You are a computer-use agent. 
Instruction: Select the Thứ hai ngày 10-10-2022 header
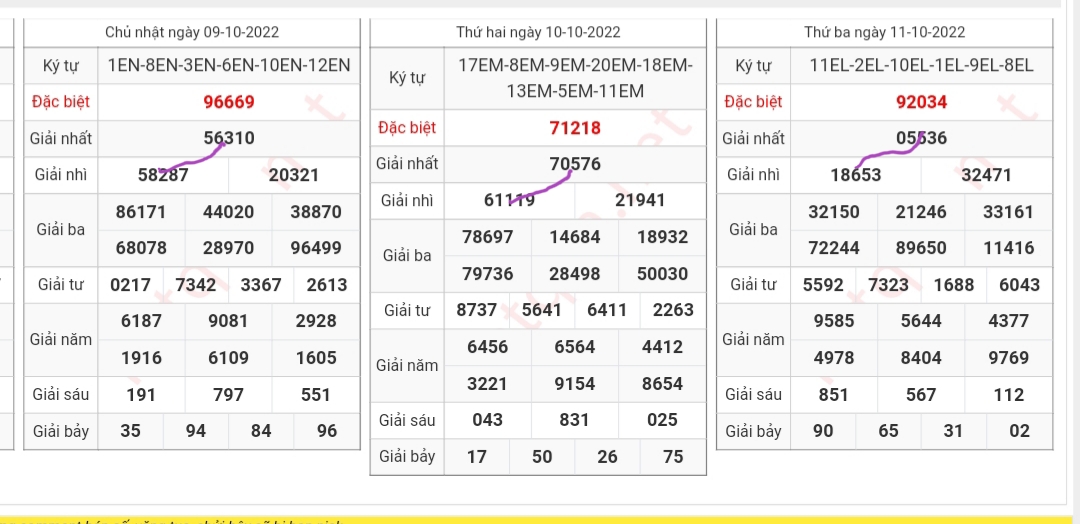[538, 33]
